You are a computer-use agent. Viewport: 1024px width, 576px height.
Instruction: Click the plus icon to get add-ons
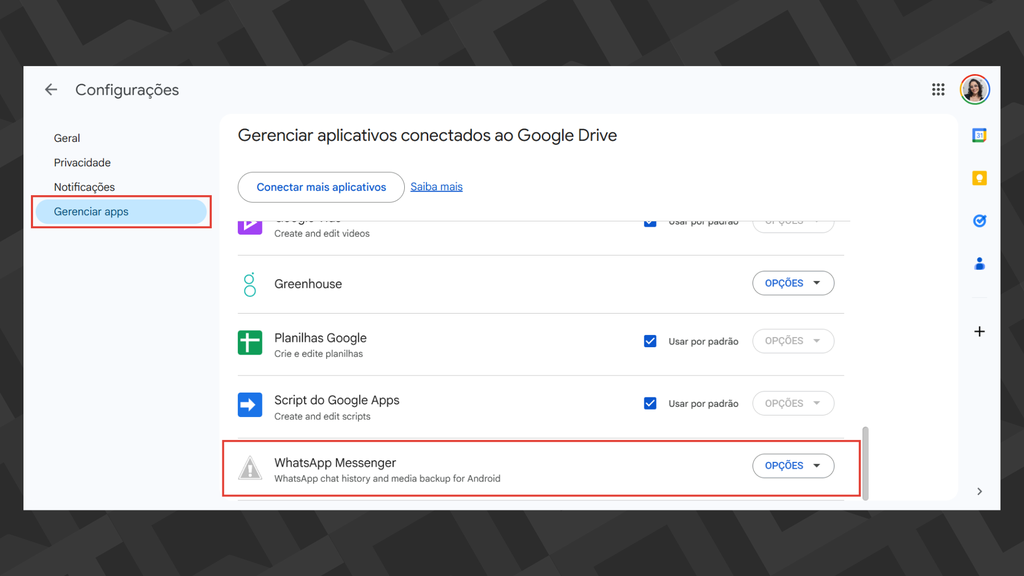point(979,332)
